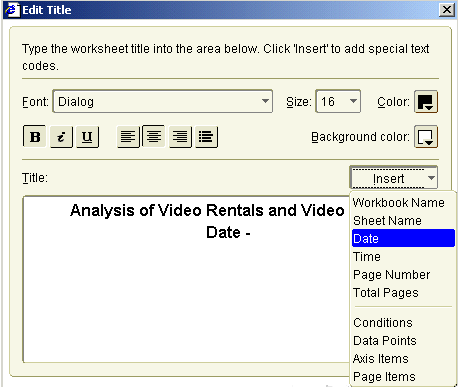The width and height of the screenshot is (458, 387).
Task: Select Time in the Insert menu
Action: point(403,257)
